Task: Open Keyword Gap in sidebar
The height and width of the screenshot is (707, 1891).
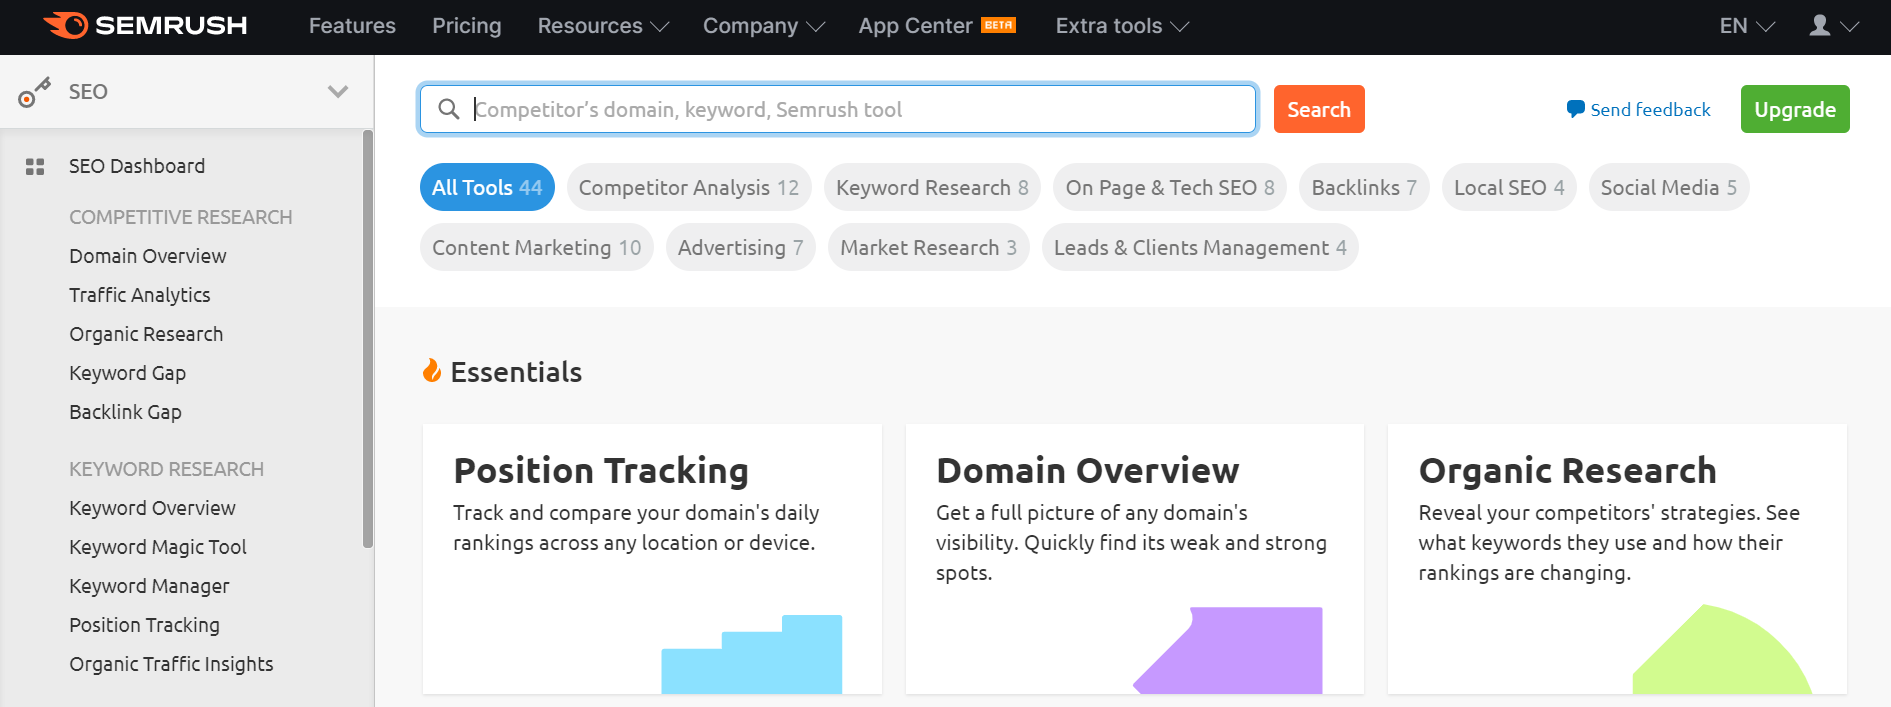Action: point(128,373)
